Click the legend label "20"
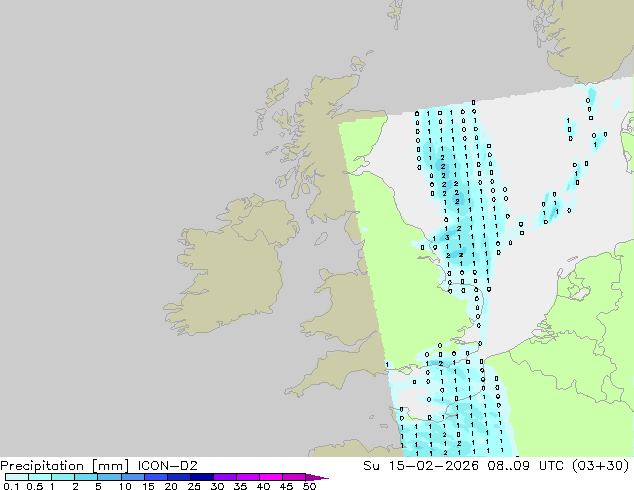The width and height of the screenshot is (634, 490). pos(171,486)
